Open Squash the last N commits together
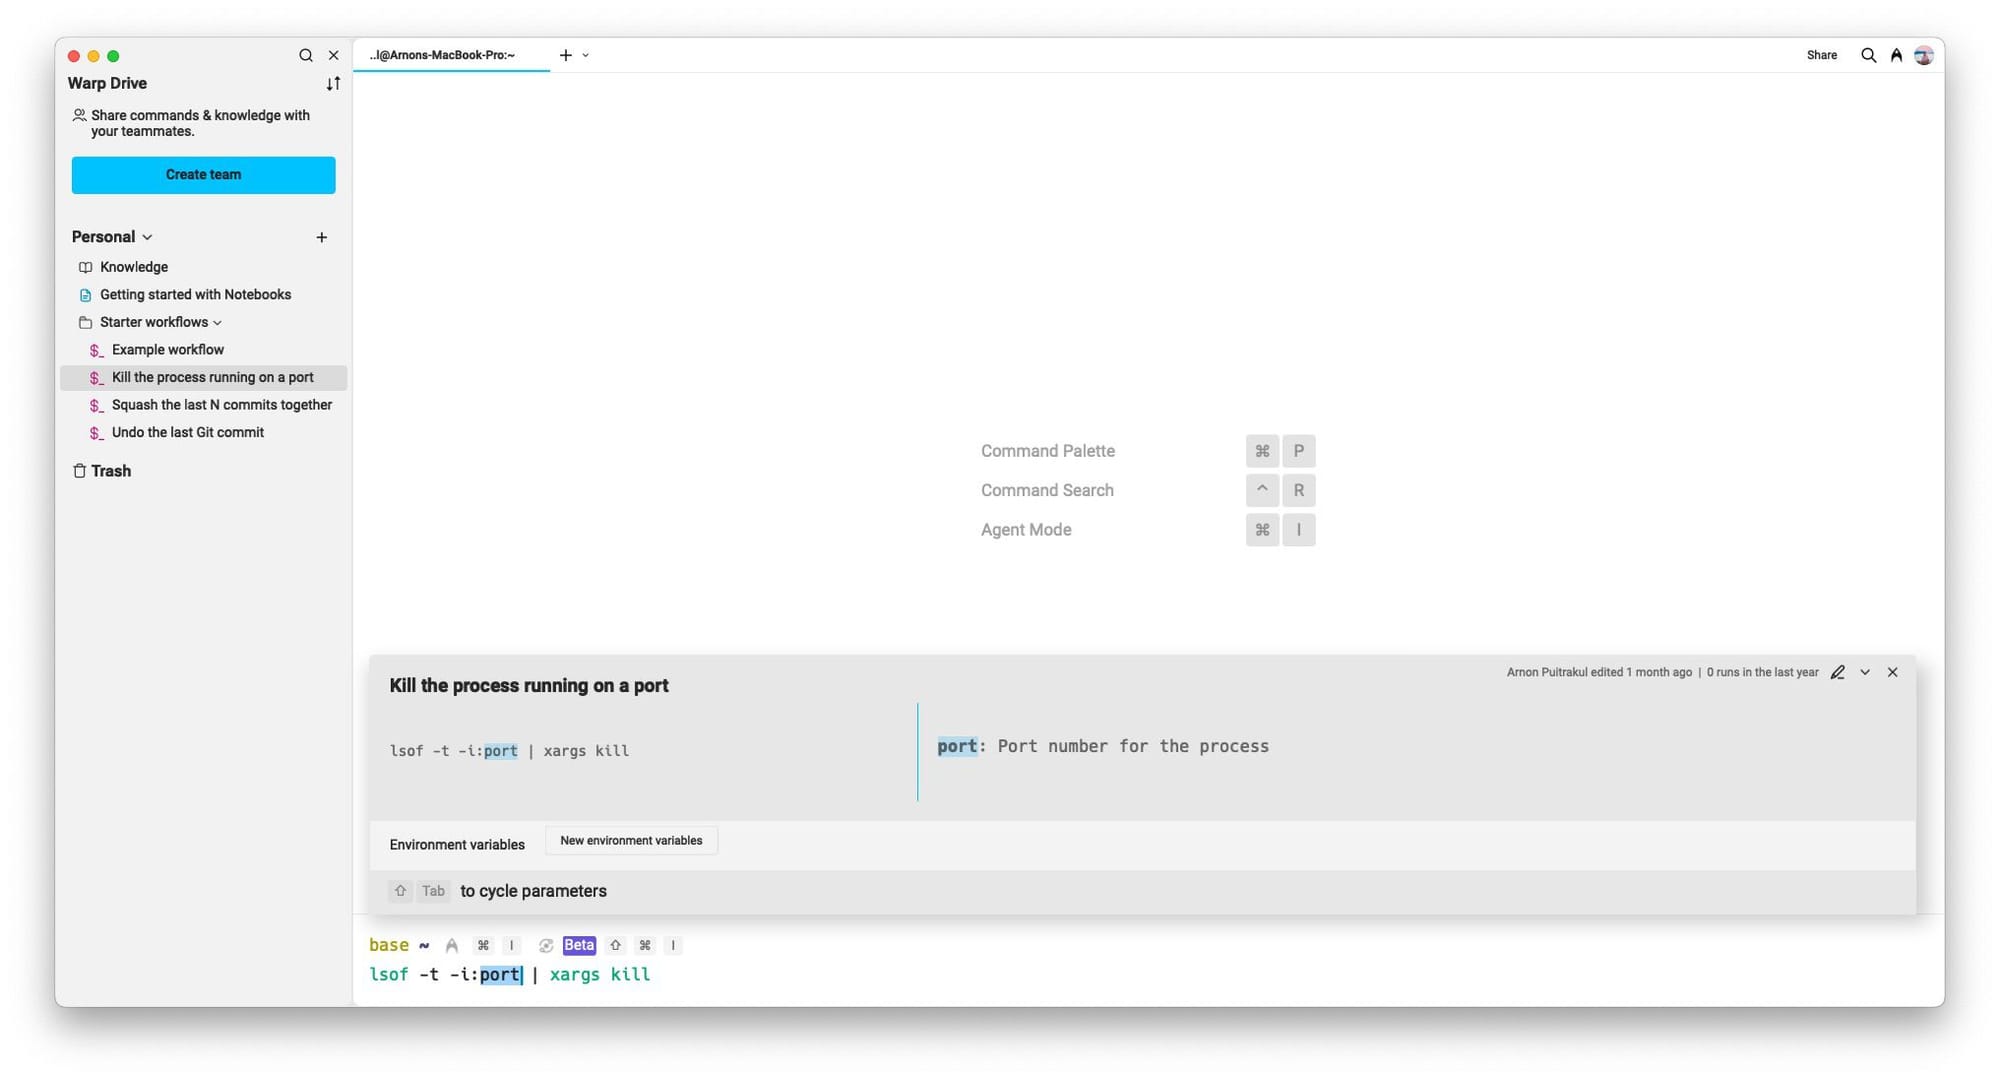The width and height of the screenshot is (2000, 1080). 221,405
